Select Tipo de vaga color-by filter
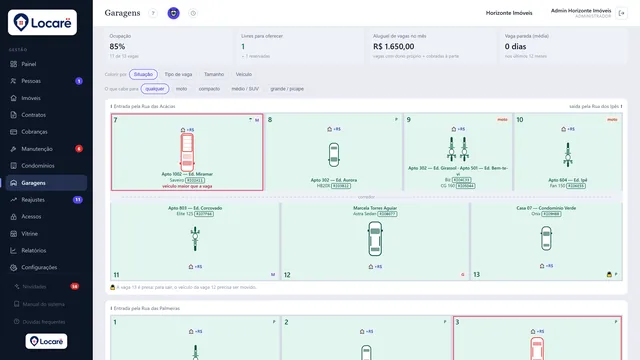The image size is (640, 360). point(178,74)
